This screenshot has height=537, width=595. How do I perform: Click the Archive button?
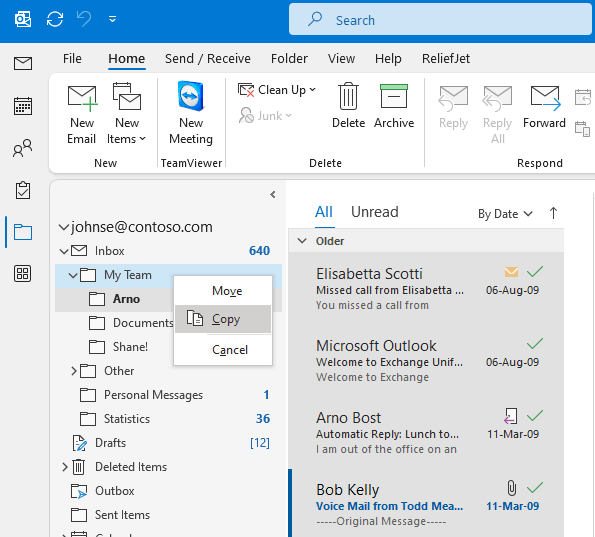pos(394,106)
